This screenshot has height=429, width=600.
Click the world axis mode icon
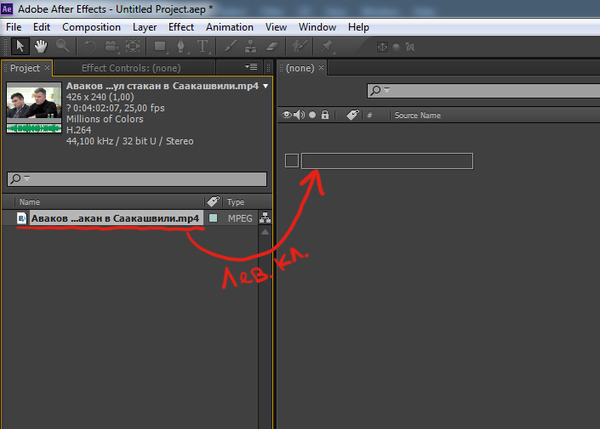(x=396, y=47)
